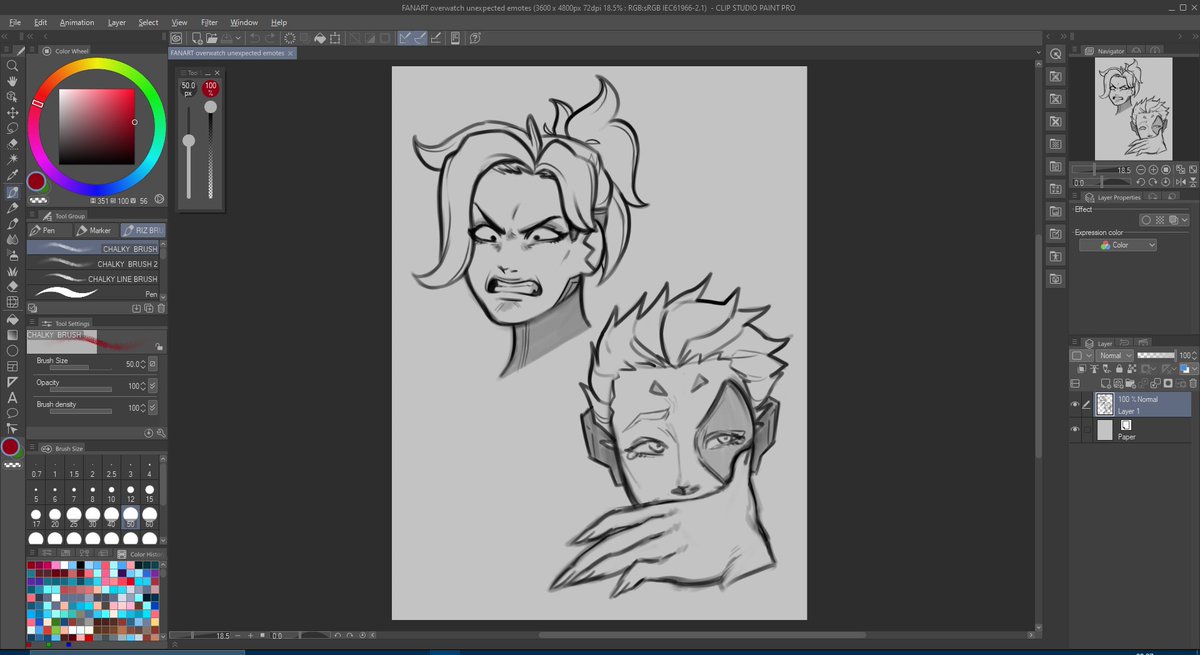Viewport: 1200px width, 655px height.
Task: Open the Effect options dropdown arrow
Action: (x=1185, y=220)
